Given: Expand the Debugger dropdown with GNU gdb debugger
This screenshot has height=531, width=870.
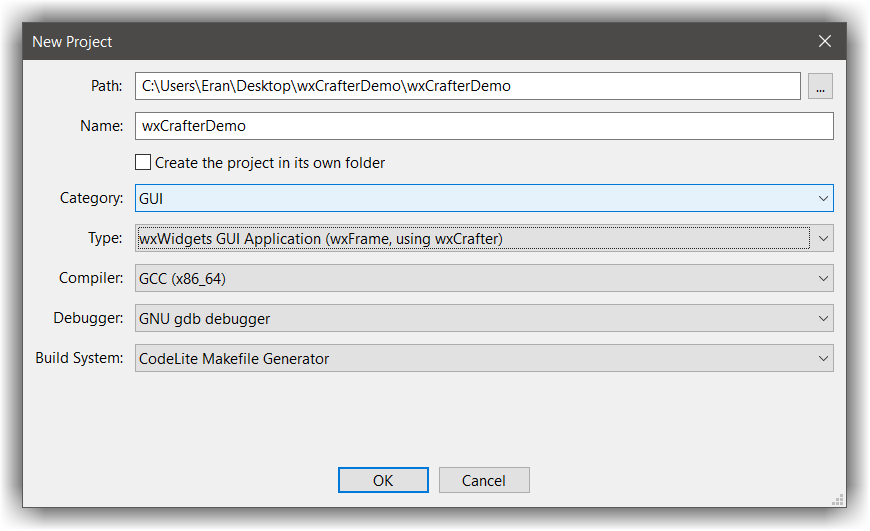Looking at the screenshot, I should click(x=484, y=319).
